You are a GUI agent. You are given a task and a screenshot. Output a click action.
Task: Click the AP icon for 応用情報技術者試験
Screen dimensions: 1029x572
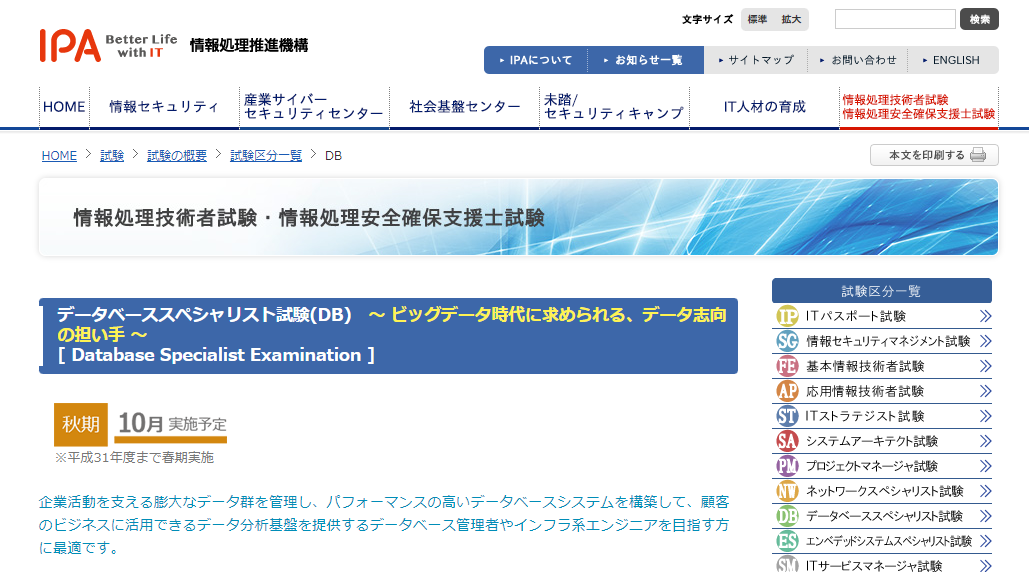[x=787, y=391]
